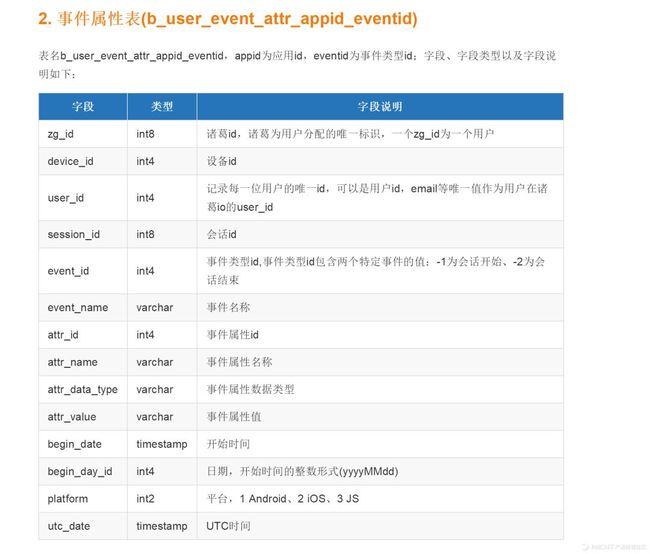Click varchar type in attr_name row
650x554 pixels.
(x=155, y=362)
